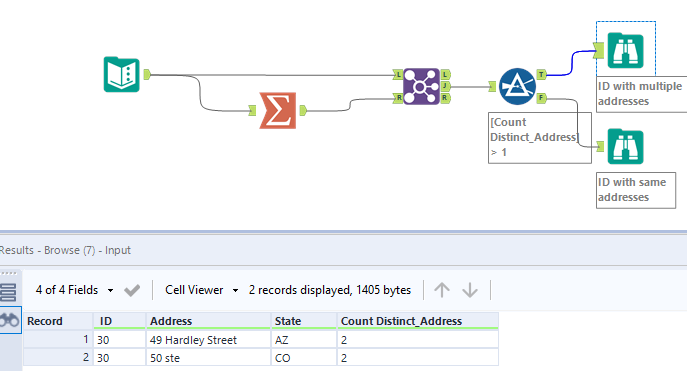
Task: Apply field selection with the checkmark icon
Action: point(132,290)
